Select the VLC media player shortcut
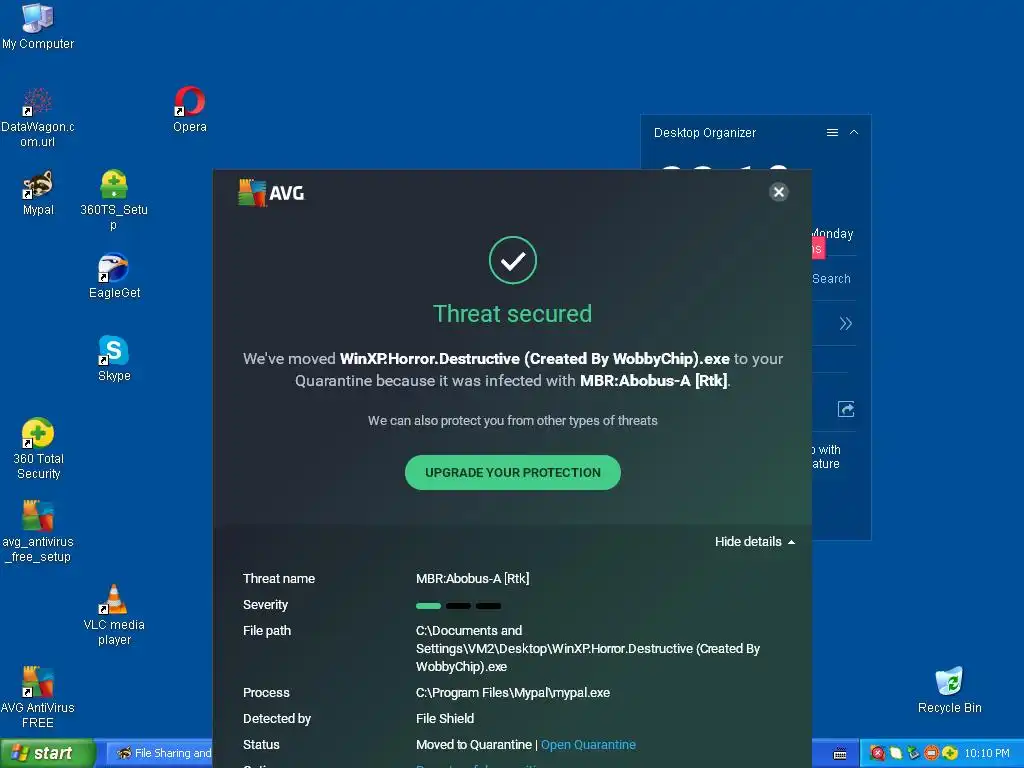The height and width of the screenshot is (768, 1024). pos(114,615)
